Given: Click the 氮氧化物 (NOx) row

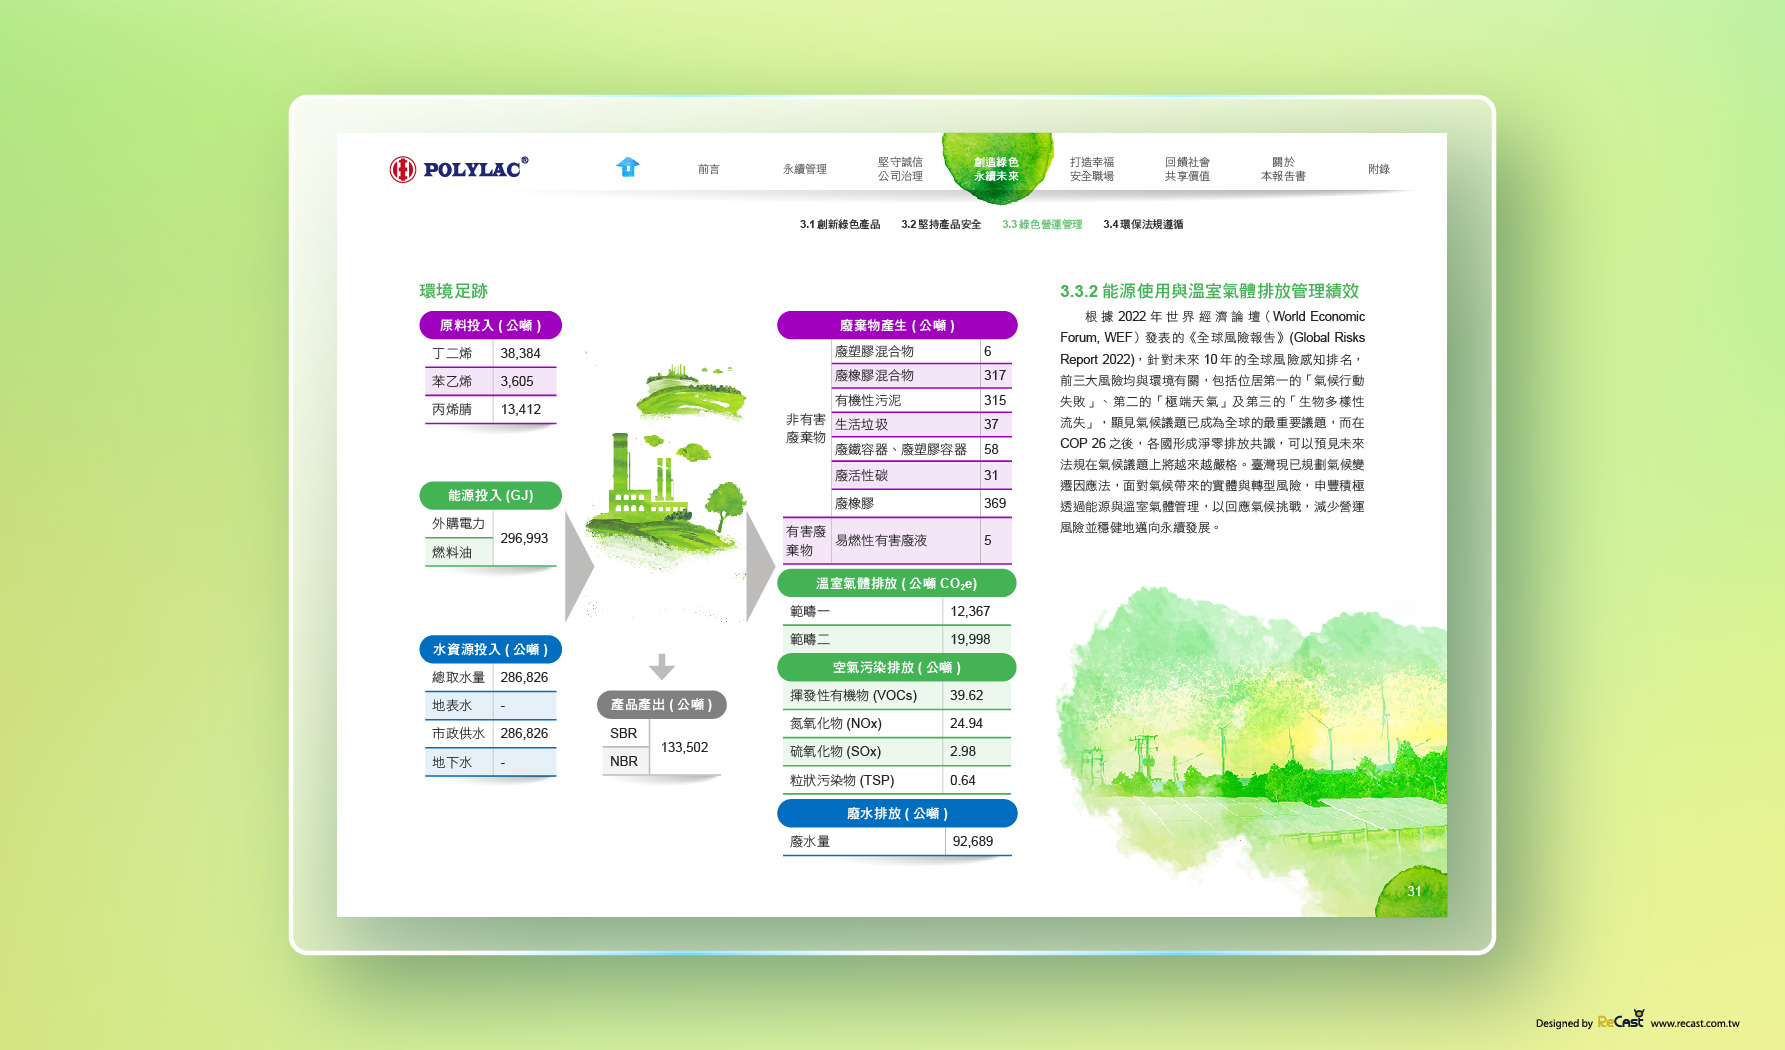Looking at the screenshot, I should tap(897, 723).
